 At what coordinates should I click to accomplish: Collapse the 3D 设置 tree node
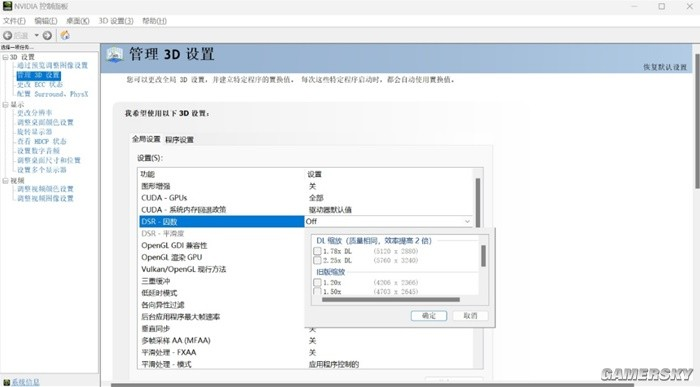5,57
